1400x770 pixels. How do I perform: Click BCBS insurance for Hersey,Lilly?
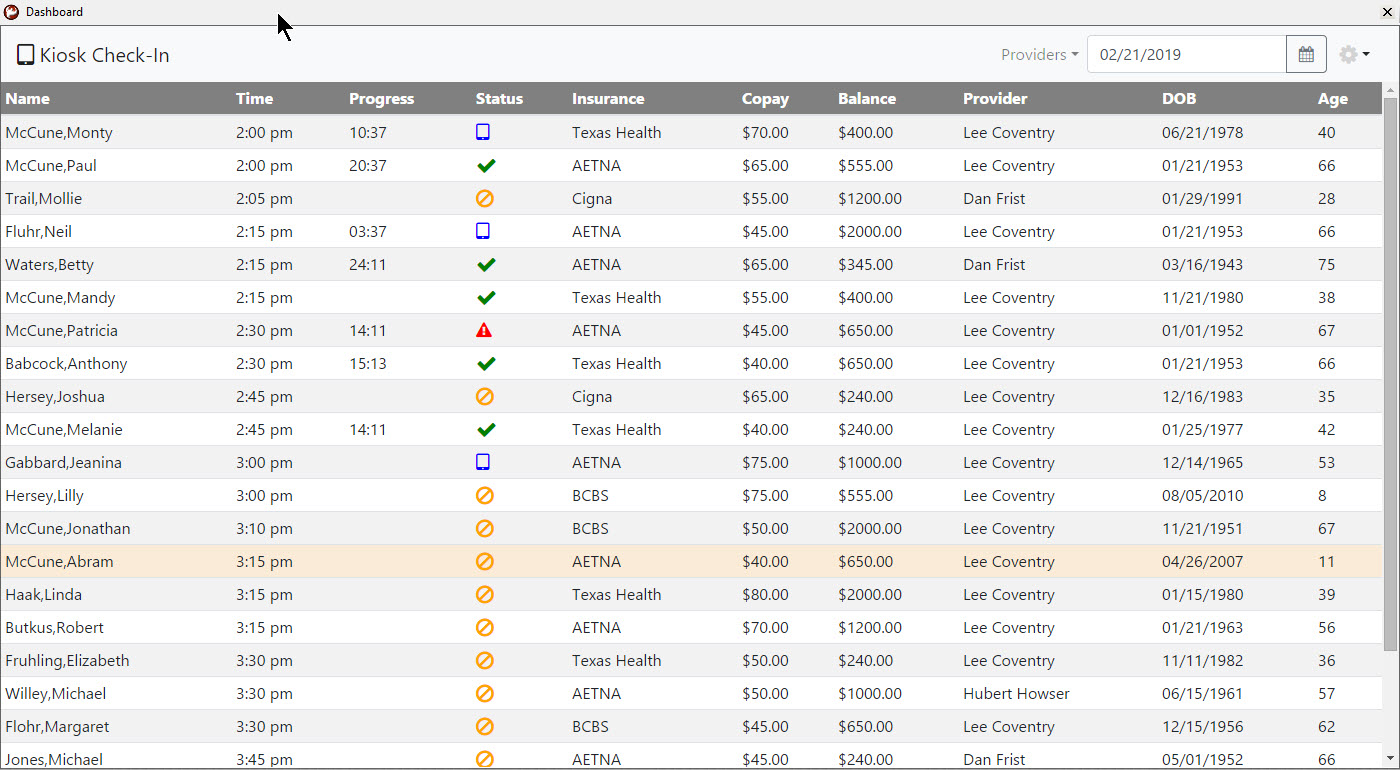pyautogui.click(x=590, y=495)
